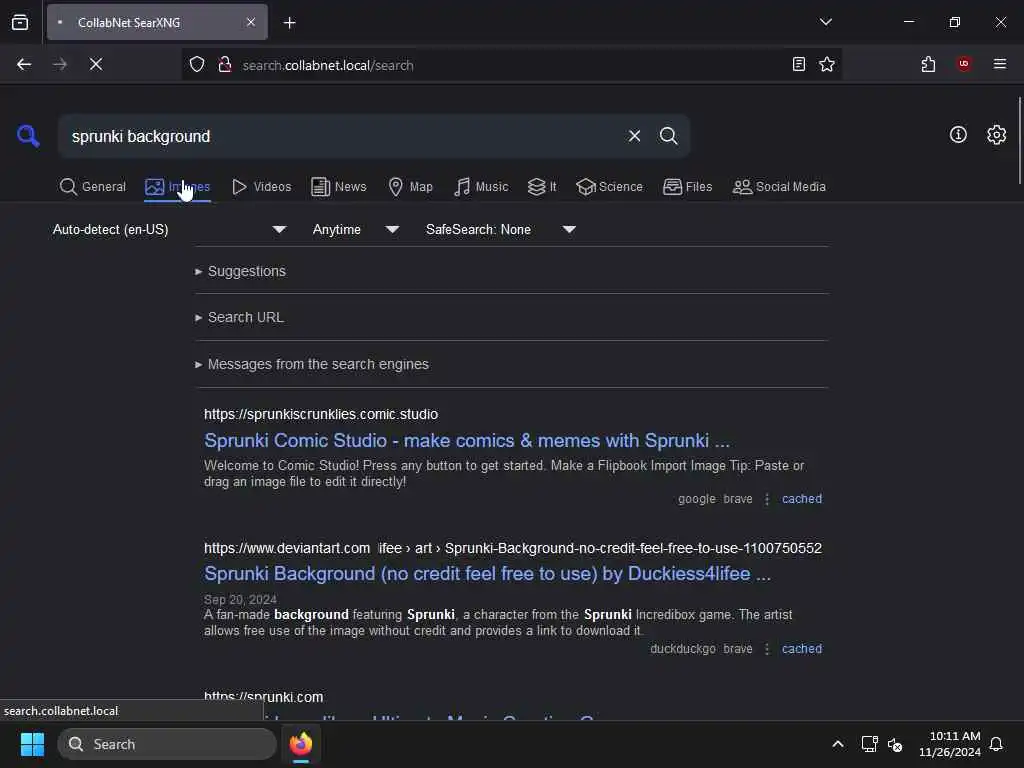Image resolution: width=1024 pixels, height=768 pixels.
Task: View site security lock icon
Action: (225, 64)
